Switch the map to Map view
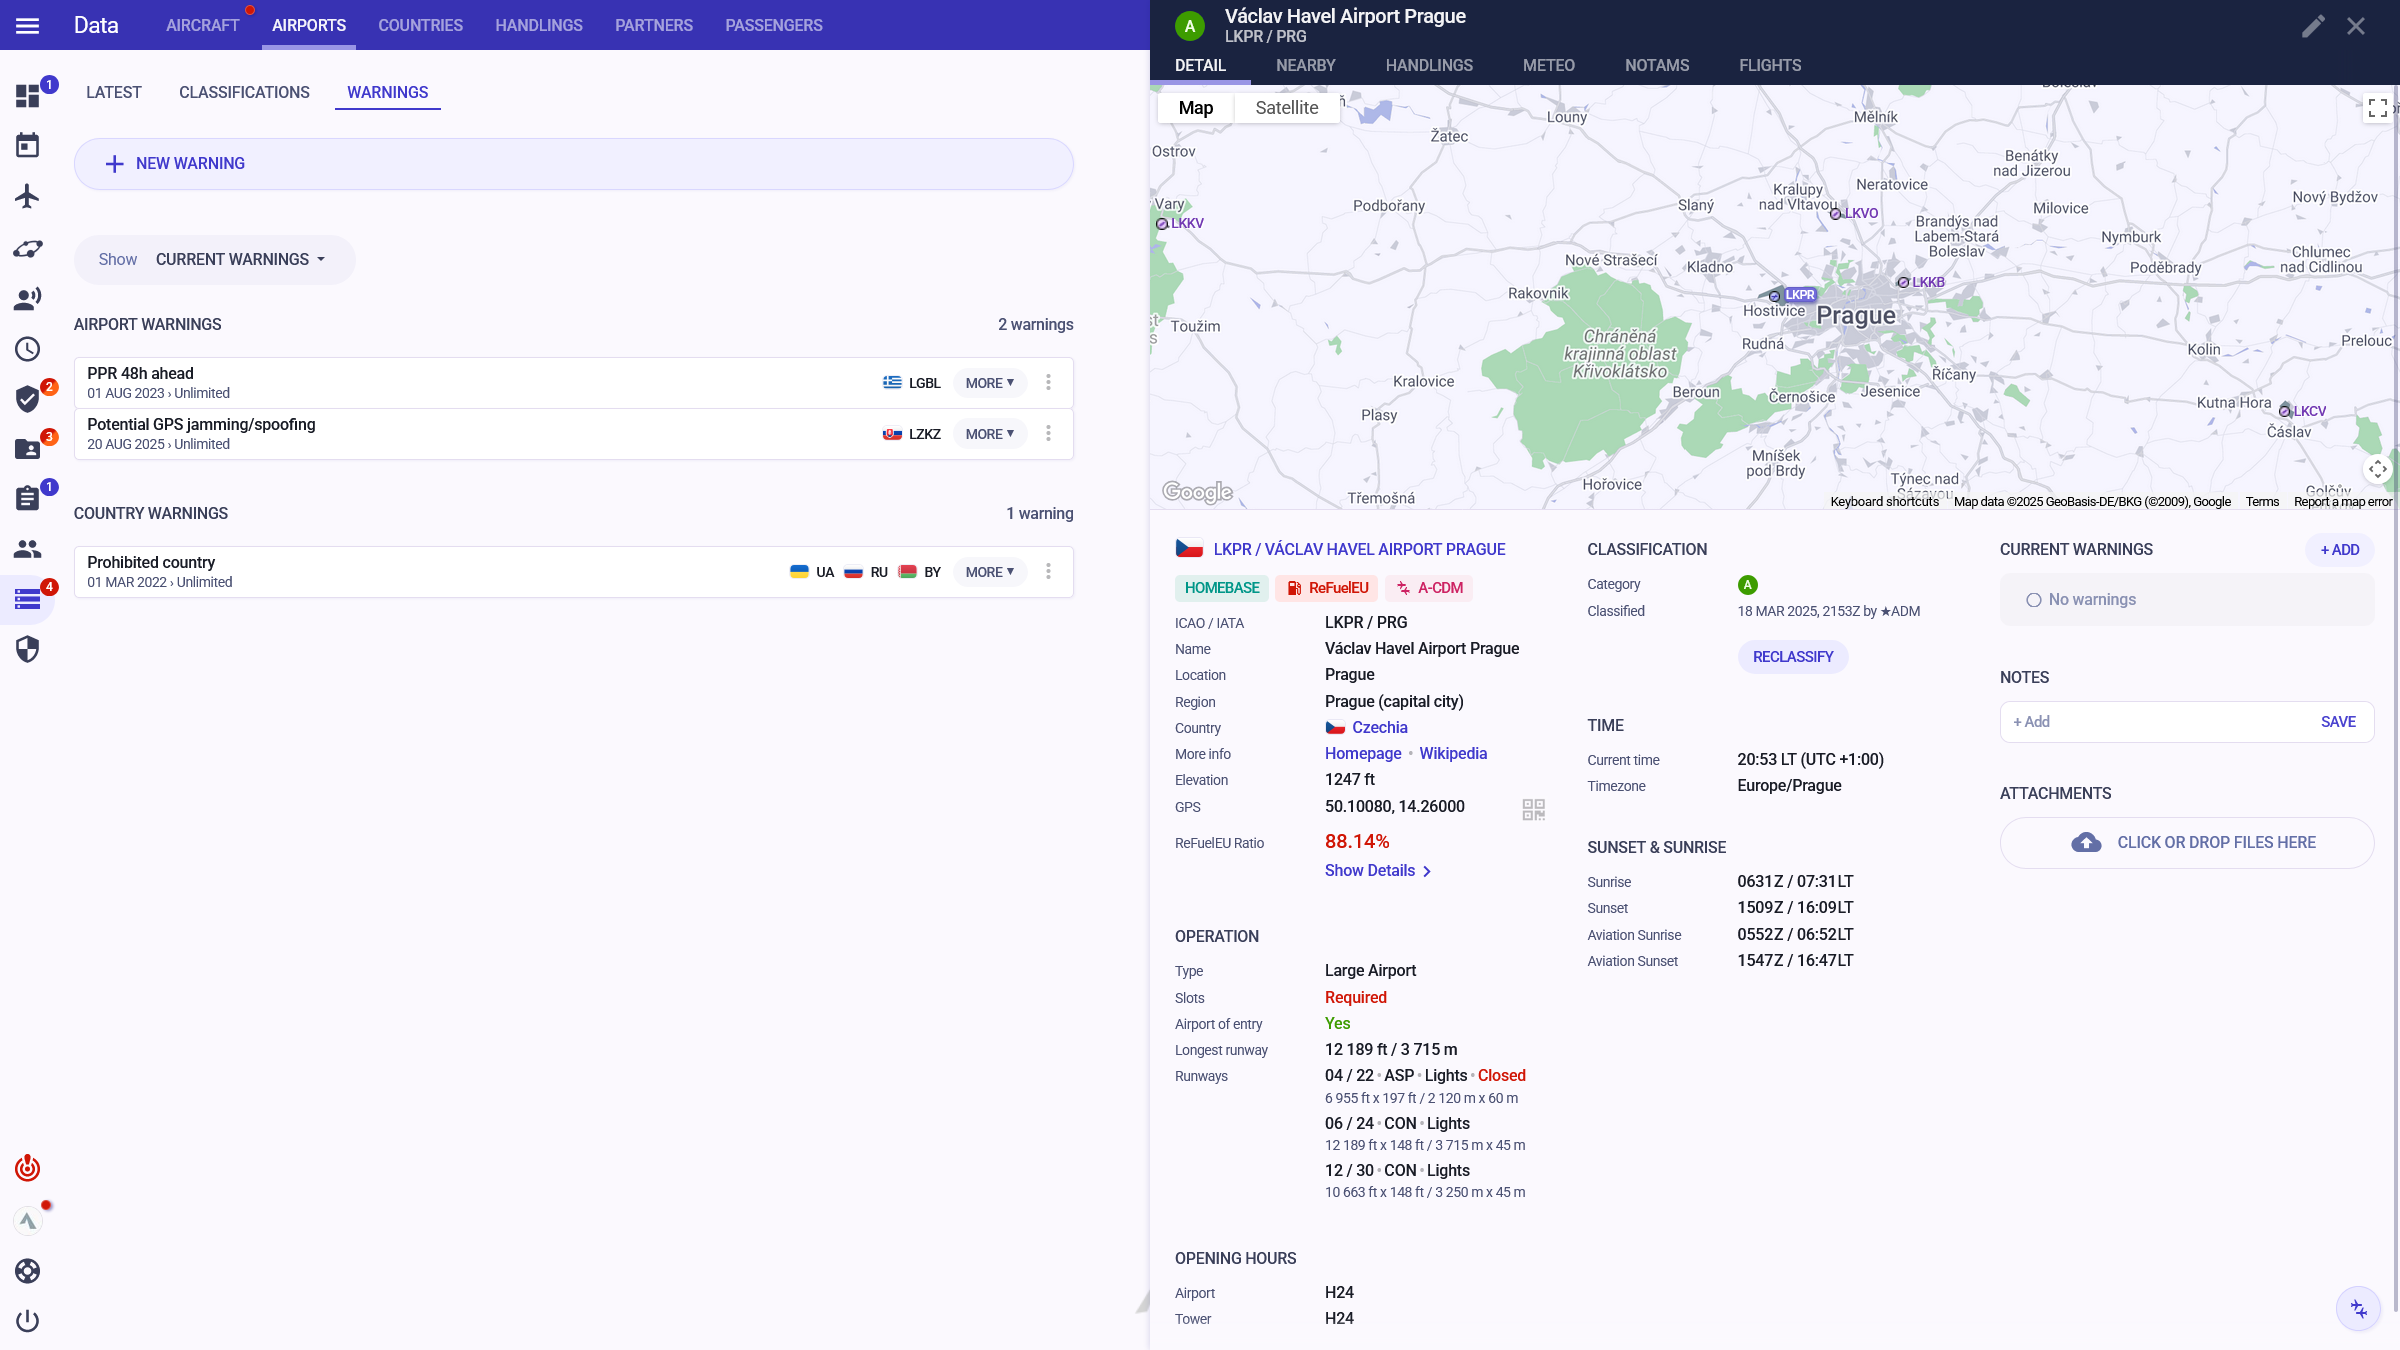The width and height of the screenshot is (2400, 1350). (x=1195, y=108)
